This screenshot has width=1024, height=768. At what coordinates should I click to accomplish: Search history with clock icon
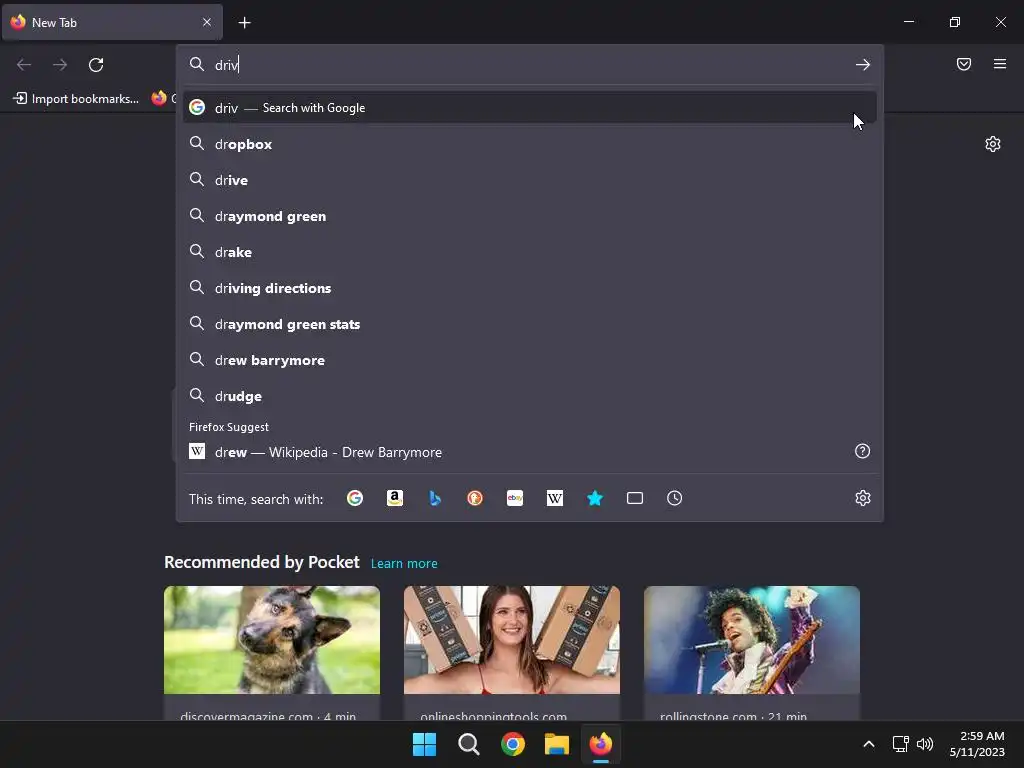click(675, 498)
